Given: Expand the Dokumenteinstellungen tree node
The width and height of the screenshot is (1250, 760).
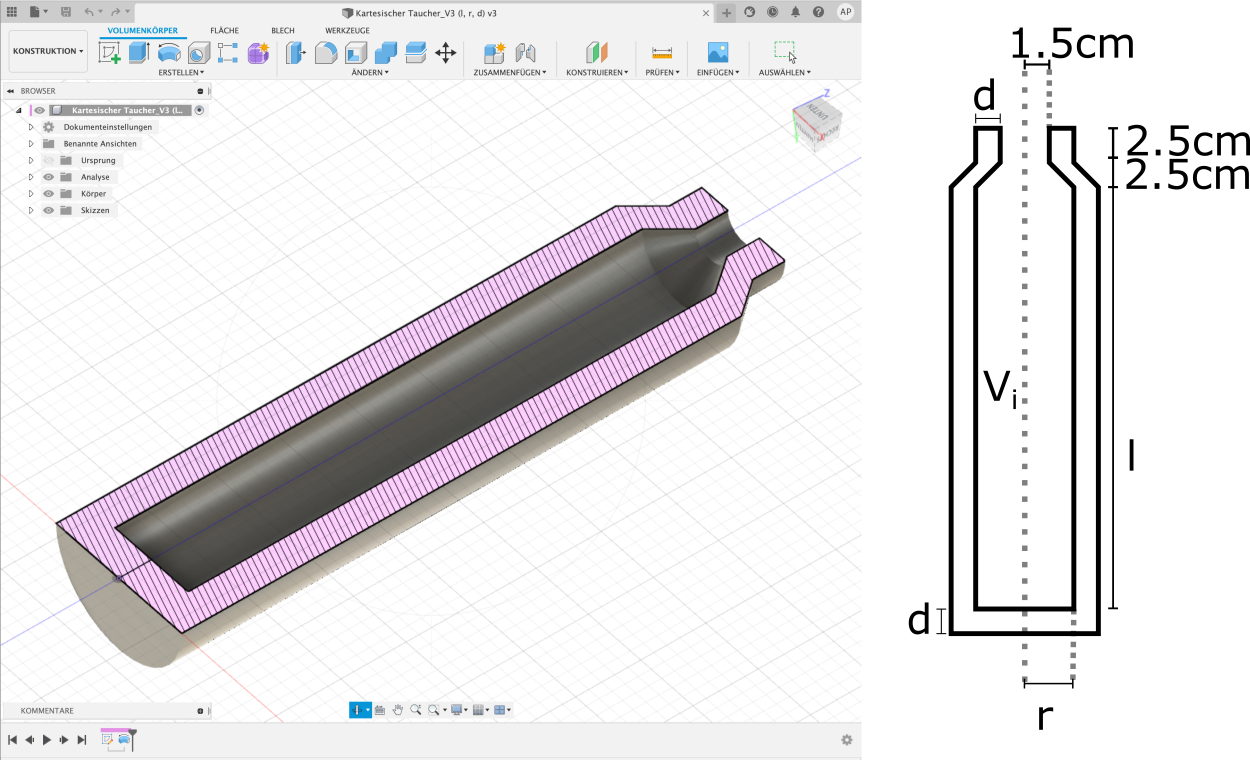Looking at the screenshot, I should point(31,127).
